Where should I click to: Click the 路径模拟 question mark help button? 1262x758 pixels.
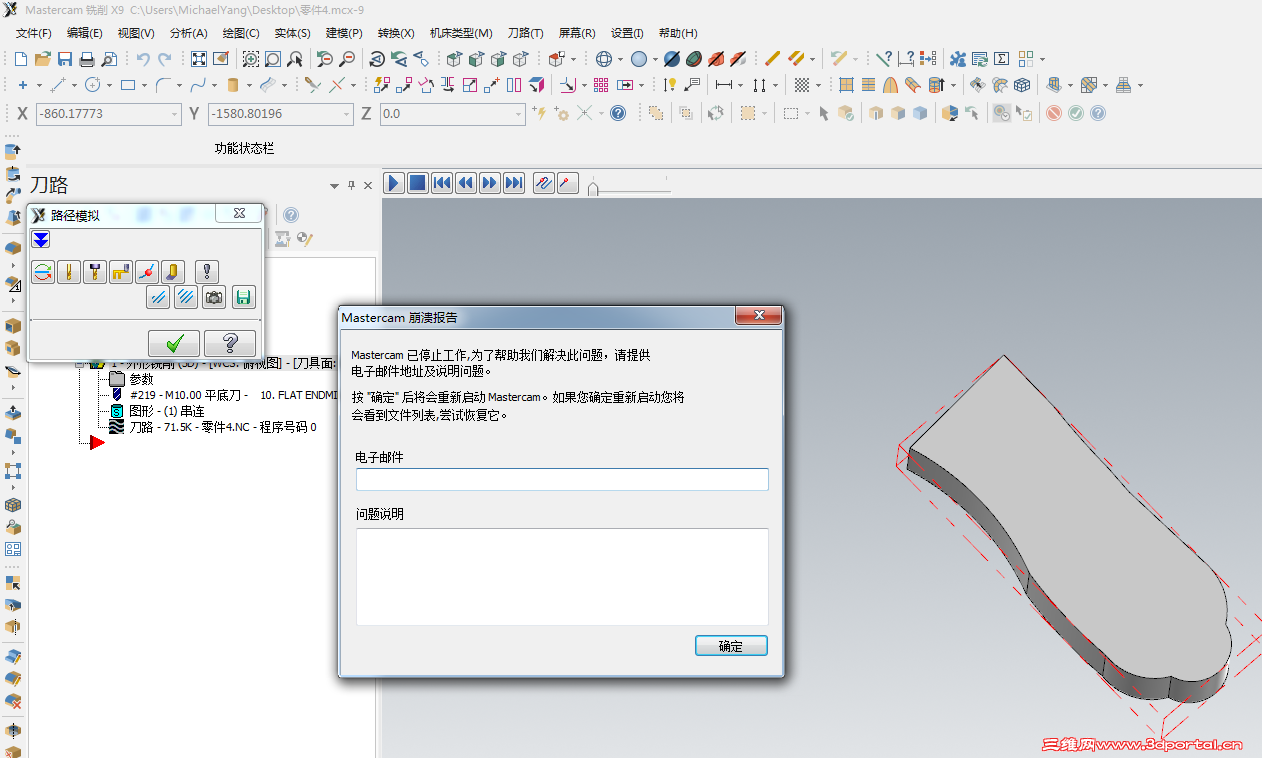(x=230, y=343)
